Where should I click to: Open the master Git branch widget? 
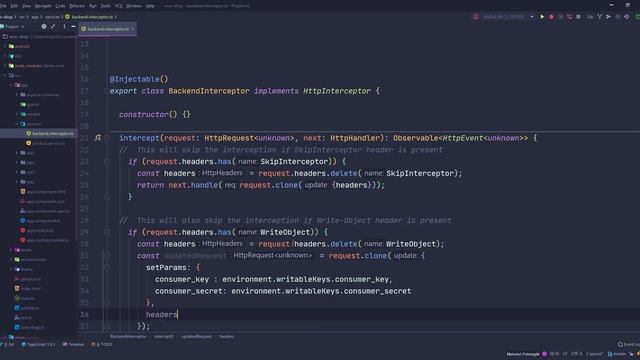(617, 354)
